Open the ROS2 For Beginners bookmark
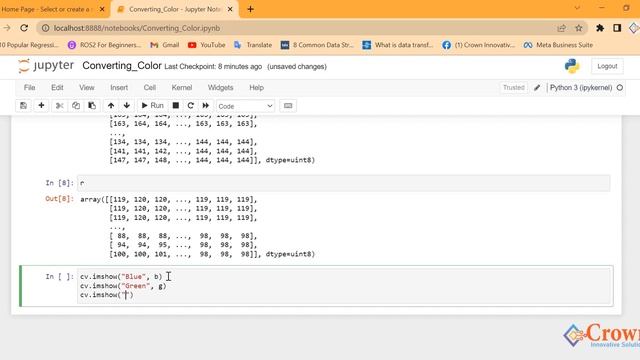 pyautogui.click(x=104, y=45)
